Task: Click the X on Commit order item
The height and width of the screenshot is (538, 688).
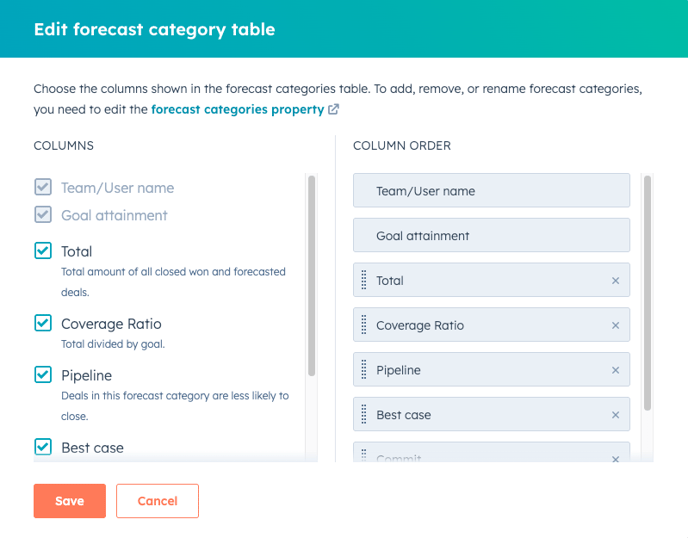Action: click(x=615, y=459)
